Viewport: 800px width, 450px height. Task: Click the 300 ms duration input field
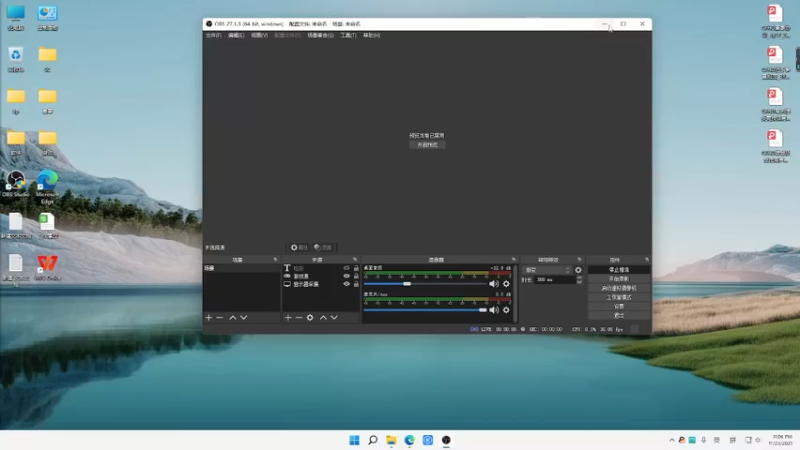(554, 280)
